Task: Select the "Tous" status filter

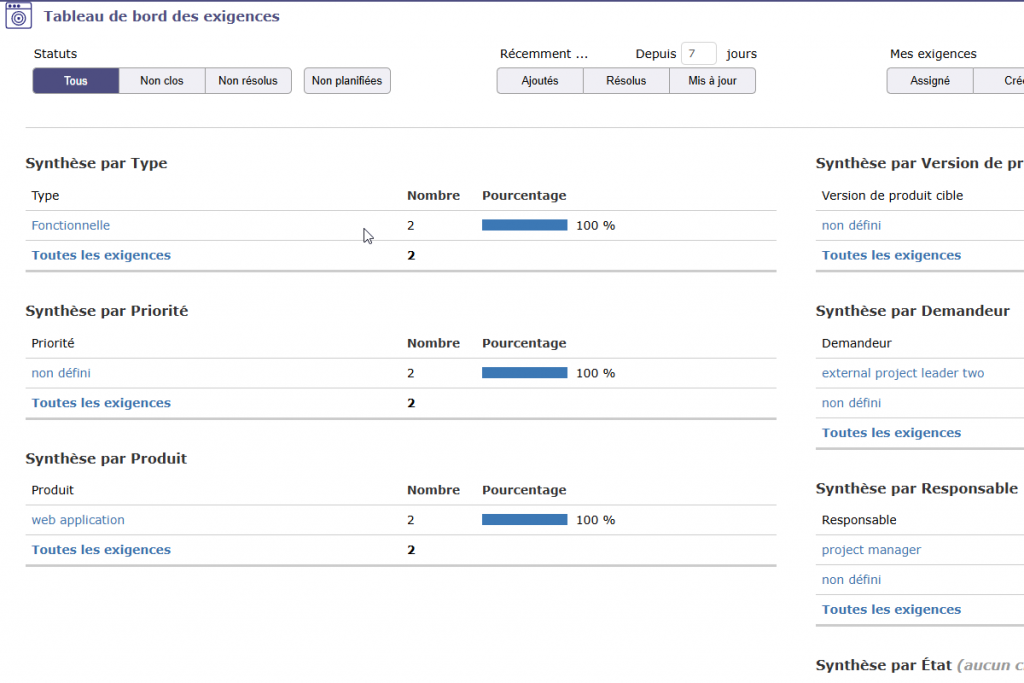Action: pyautogui.click(x=75, y=80)
